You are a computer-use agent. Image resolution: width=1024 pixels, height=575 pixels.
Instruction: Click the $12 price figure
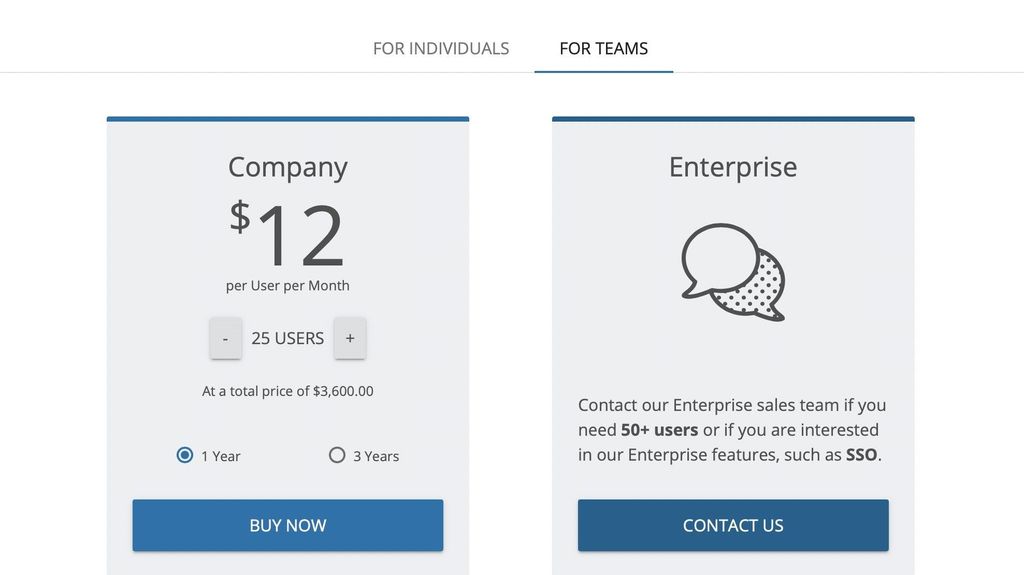pyautogui.click(x=288, y=234)
